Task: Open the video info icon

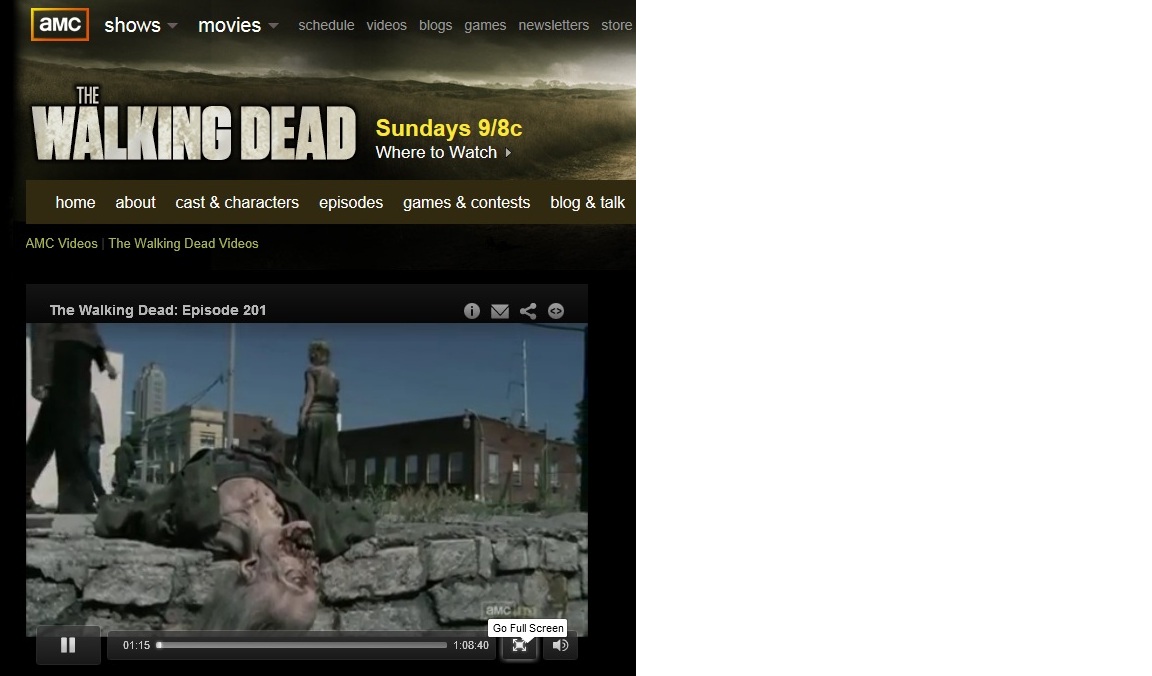Action: 472,311
